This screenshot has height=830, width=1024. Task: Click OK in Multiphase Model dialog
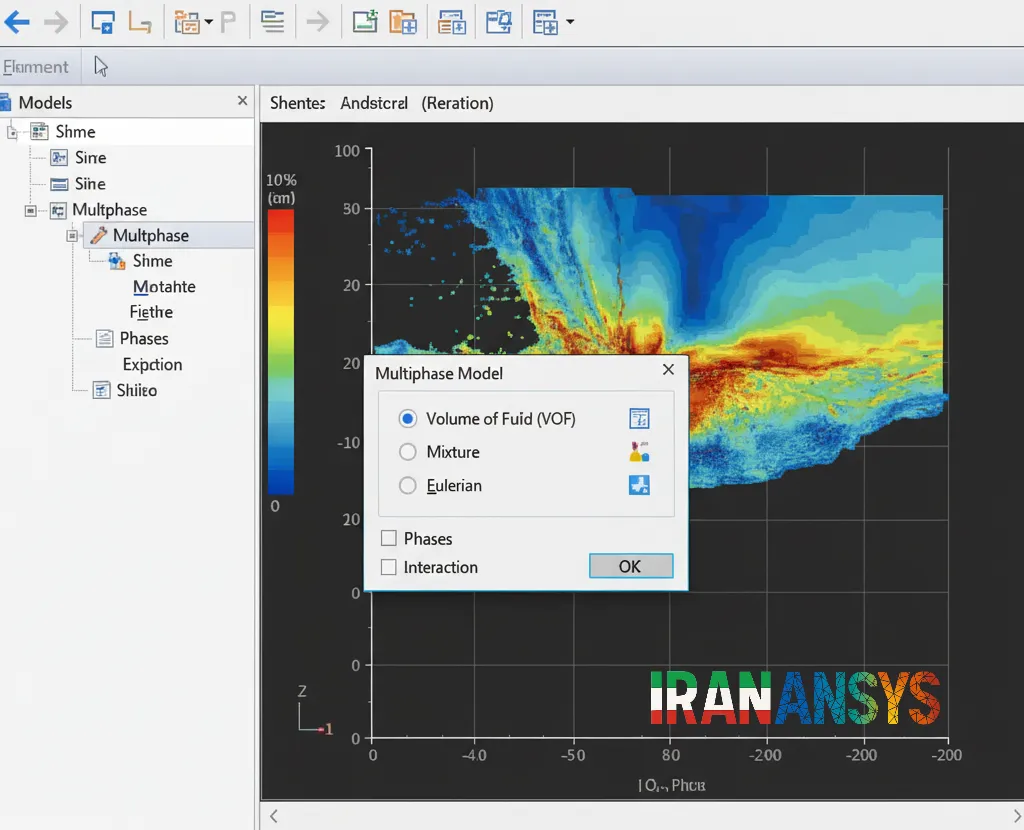tap(631, 566)
